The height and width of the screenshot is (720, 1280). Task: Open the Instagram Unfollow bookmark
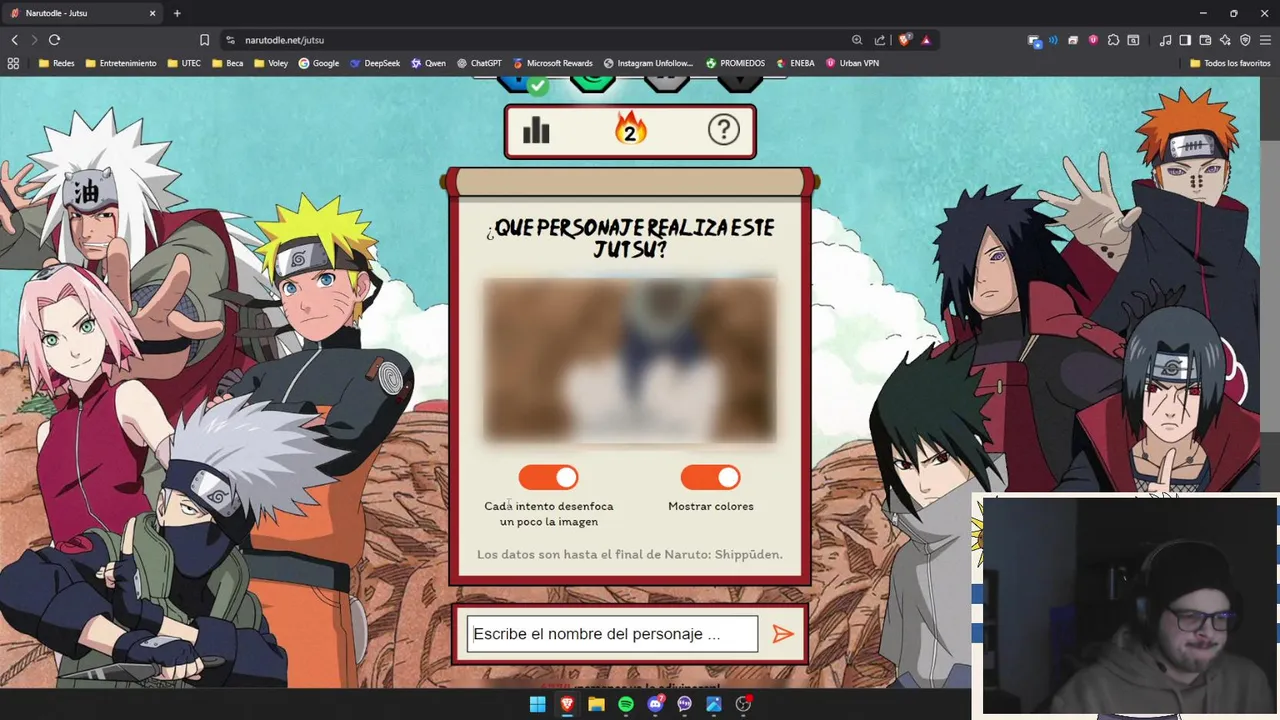point(648,63)
